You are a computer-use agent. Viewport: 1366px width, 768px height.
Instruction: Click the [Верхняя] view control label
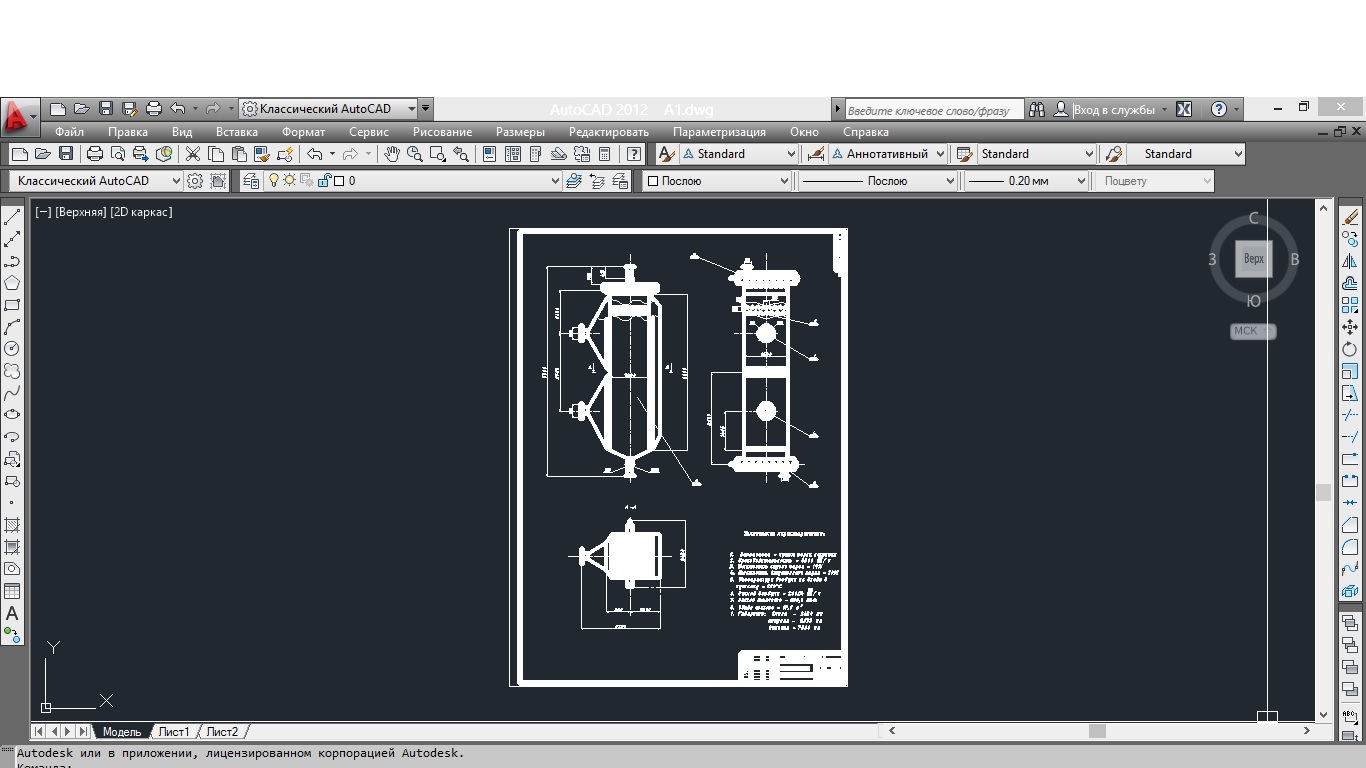click(81, 212)
